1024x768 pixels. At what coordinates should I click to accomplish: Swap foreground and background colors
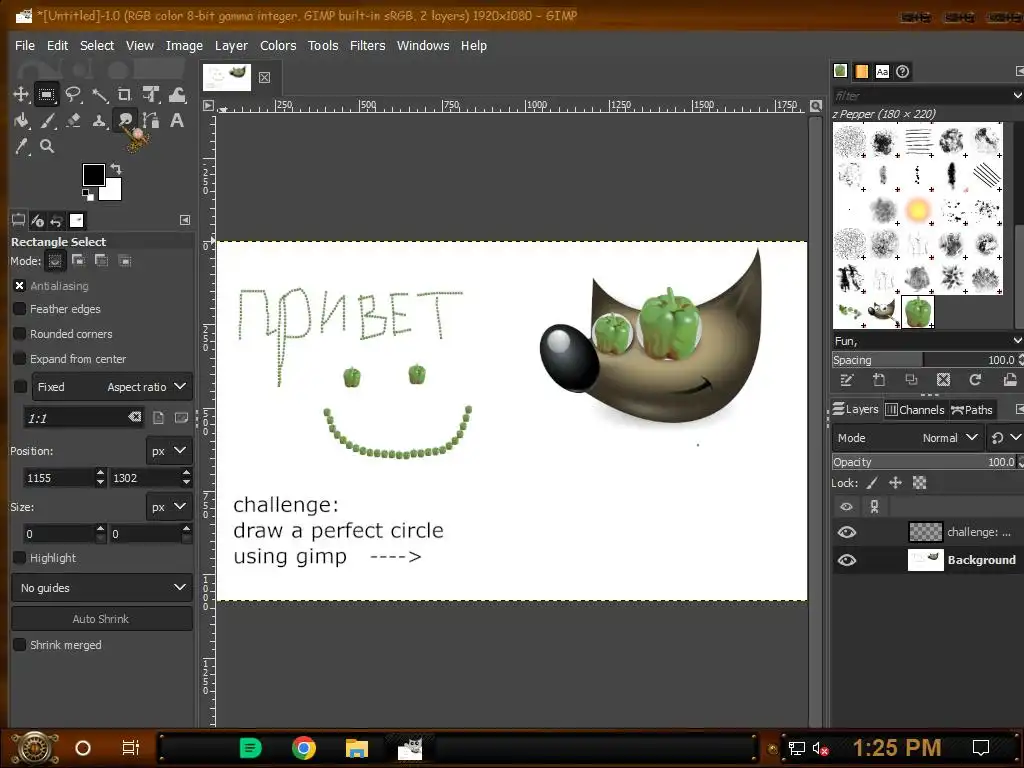(116, 169)
